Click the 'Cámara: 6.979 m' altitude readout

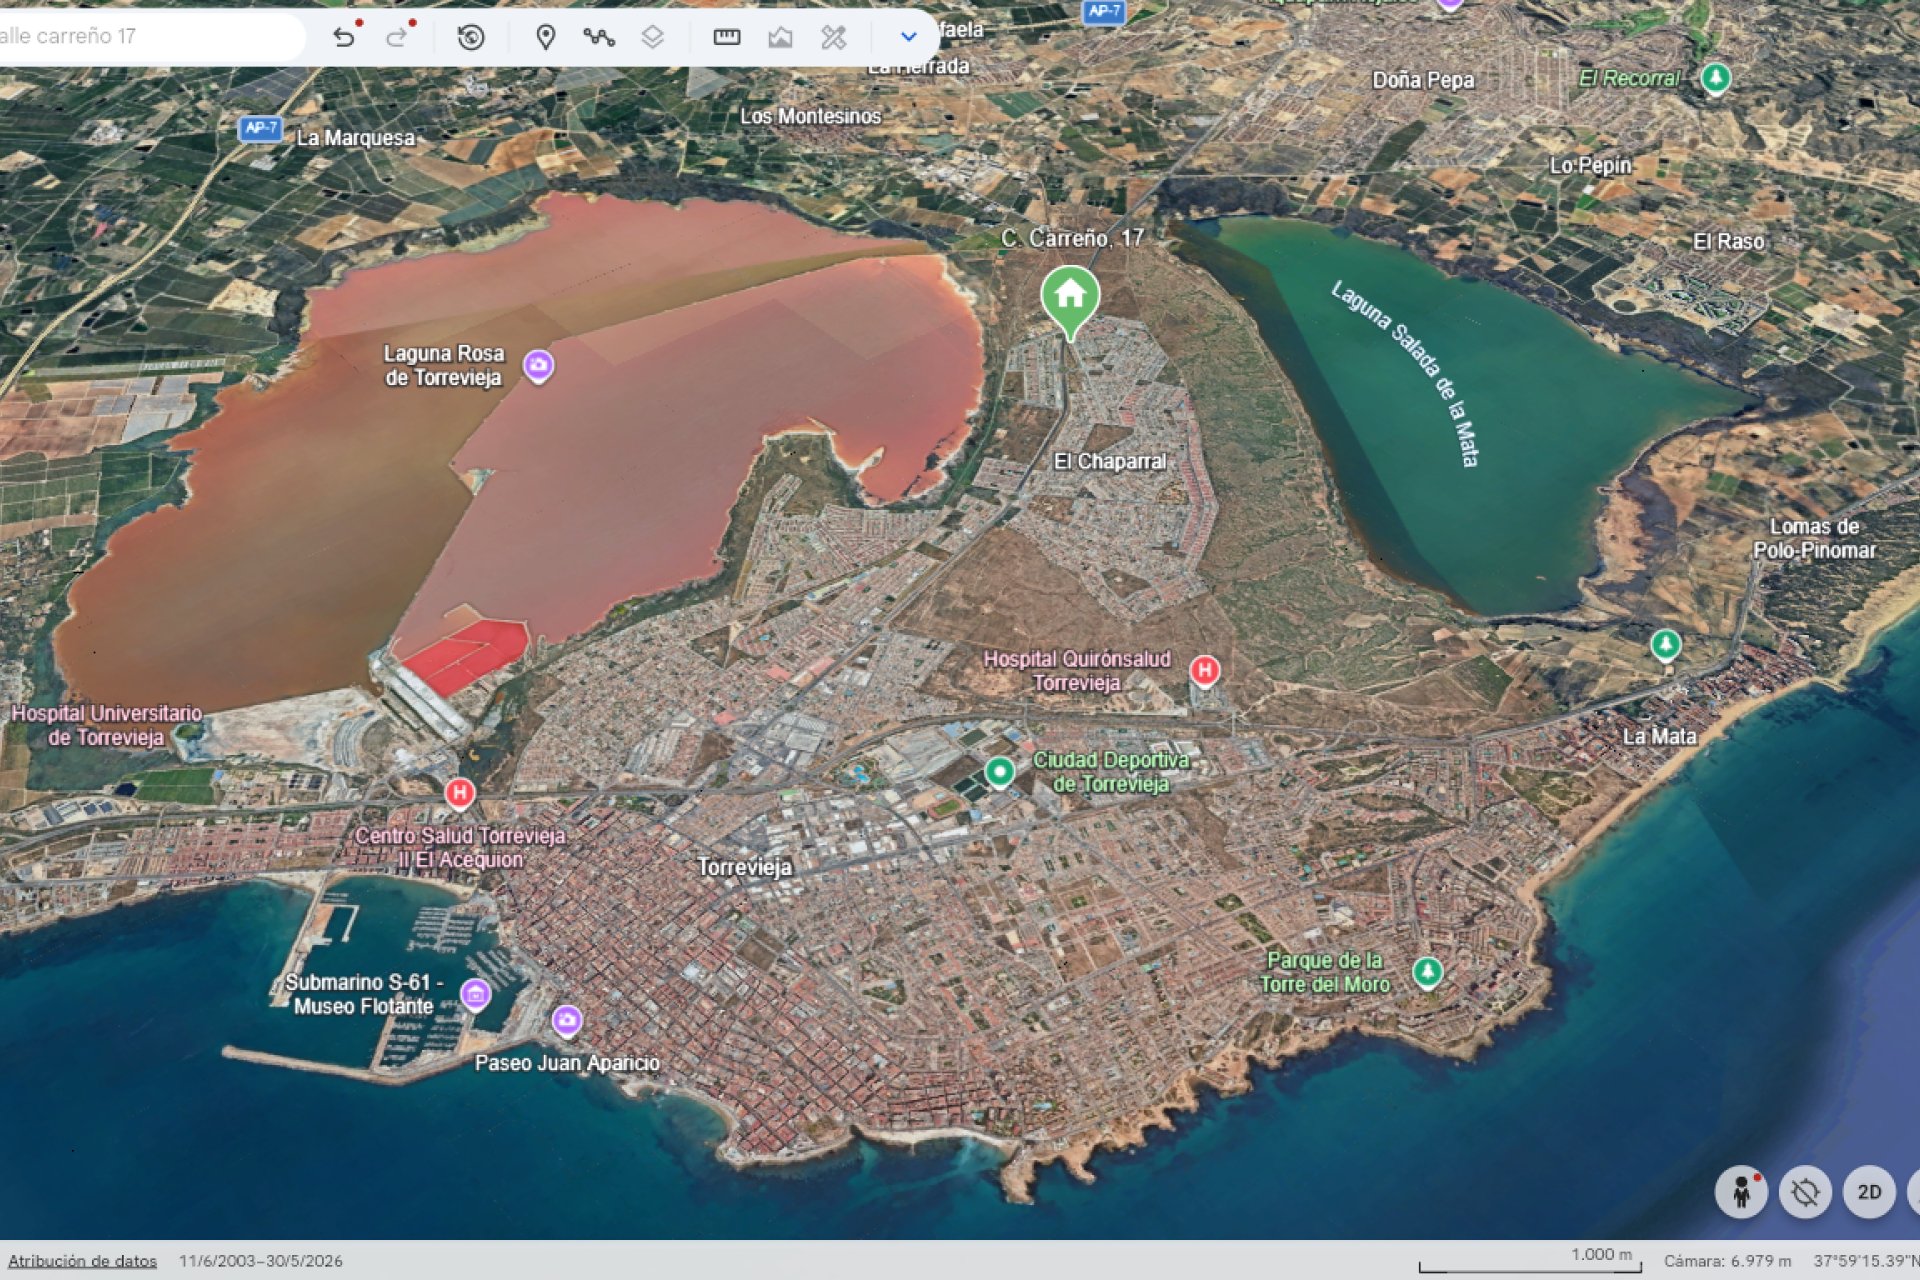point(1727,1261)
